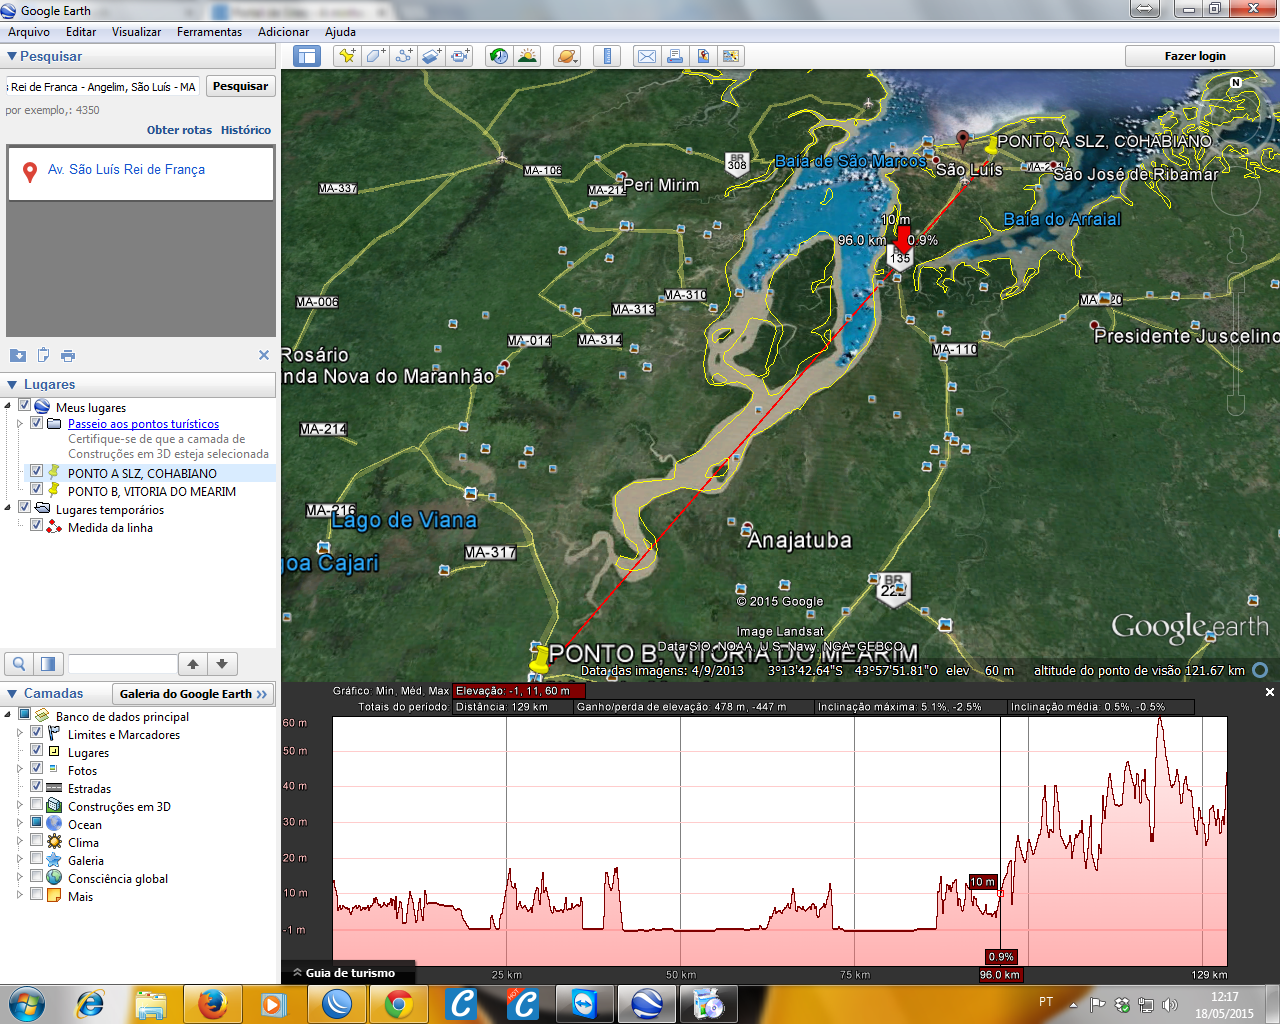Collapse the Lugares panel header
The image size is (1280, 1024).
[12, 384]
